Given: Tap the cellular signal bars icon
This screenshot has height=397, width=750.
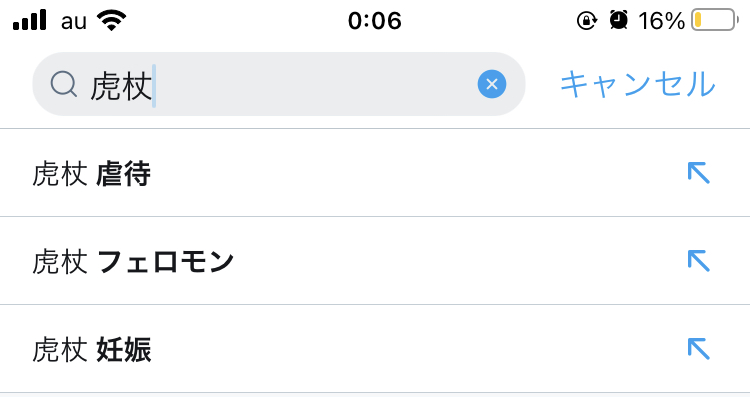Looking at the screenshot, I should pyautogui.click(x=30, y=20).
